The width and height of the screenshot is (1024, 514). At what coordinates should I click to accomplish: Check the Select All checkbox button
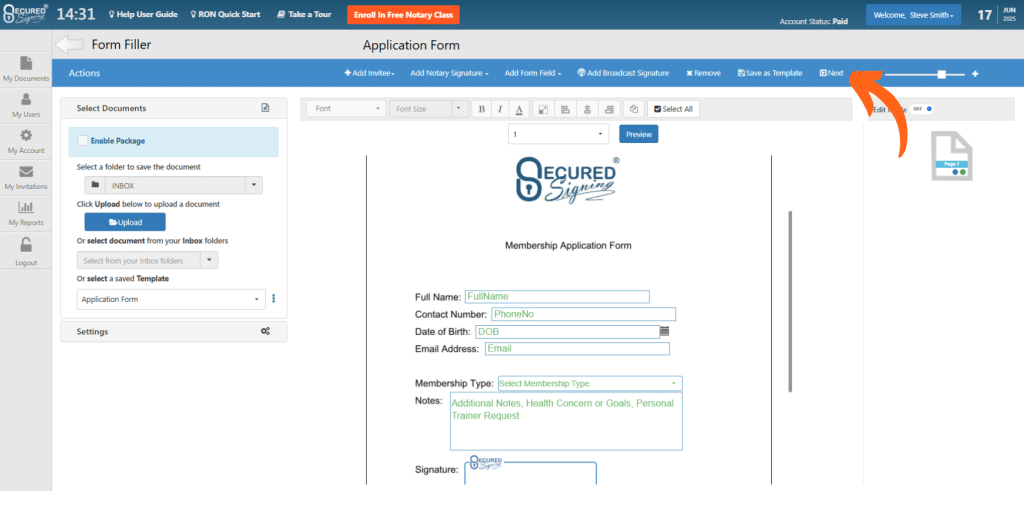point(673,109)
